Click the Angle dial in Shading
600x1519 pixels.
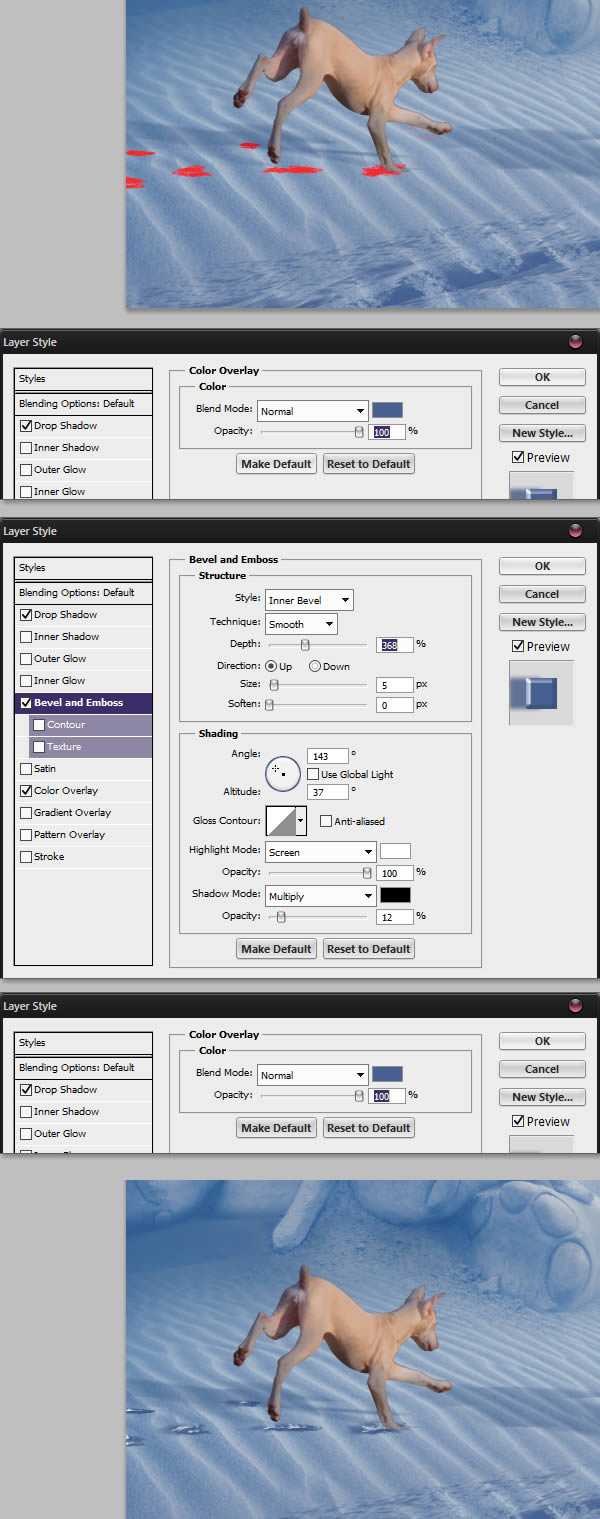pos(282,772)
